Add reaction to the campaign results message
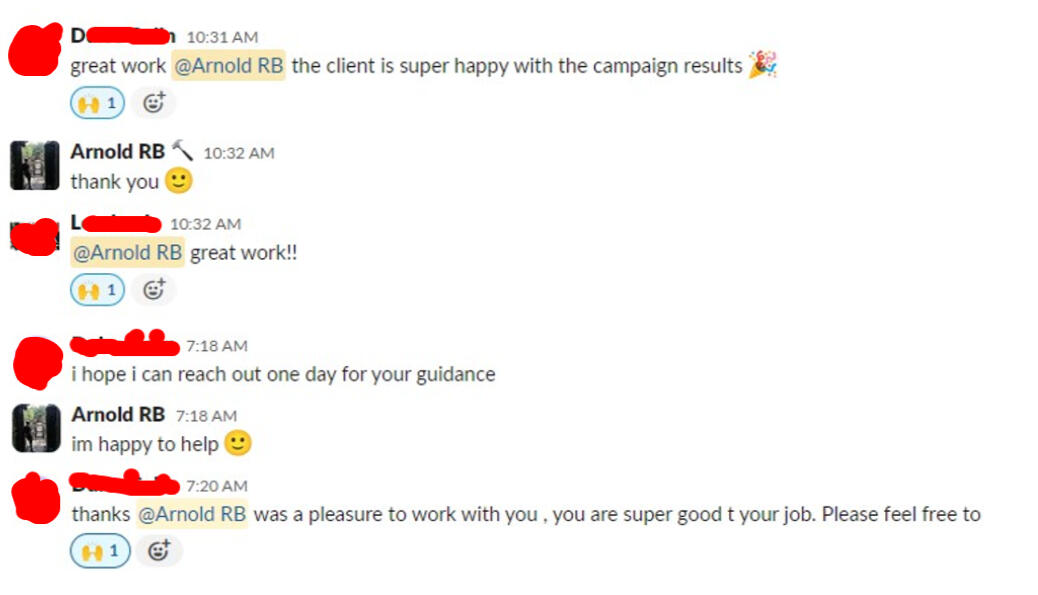Image resolution: width=1038 pixels, height=595 pixels. pos(154,103)
